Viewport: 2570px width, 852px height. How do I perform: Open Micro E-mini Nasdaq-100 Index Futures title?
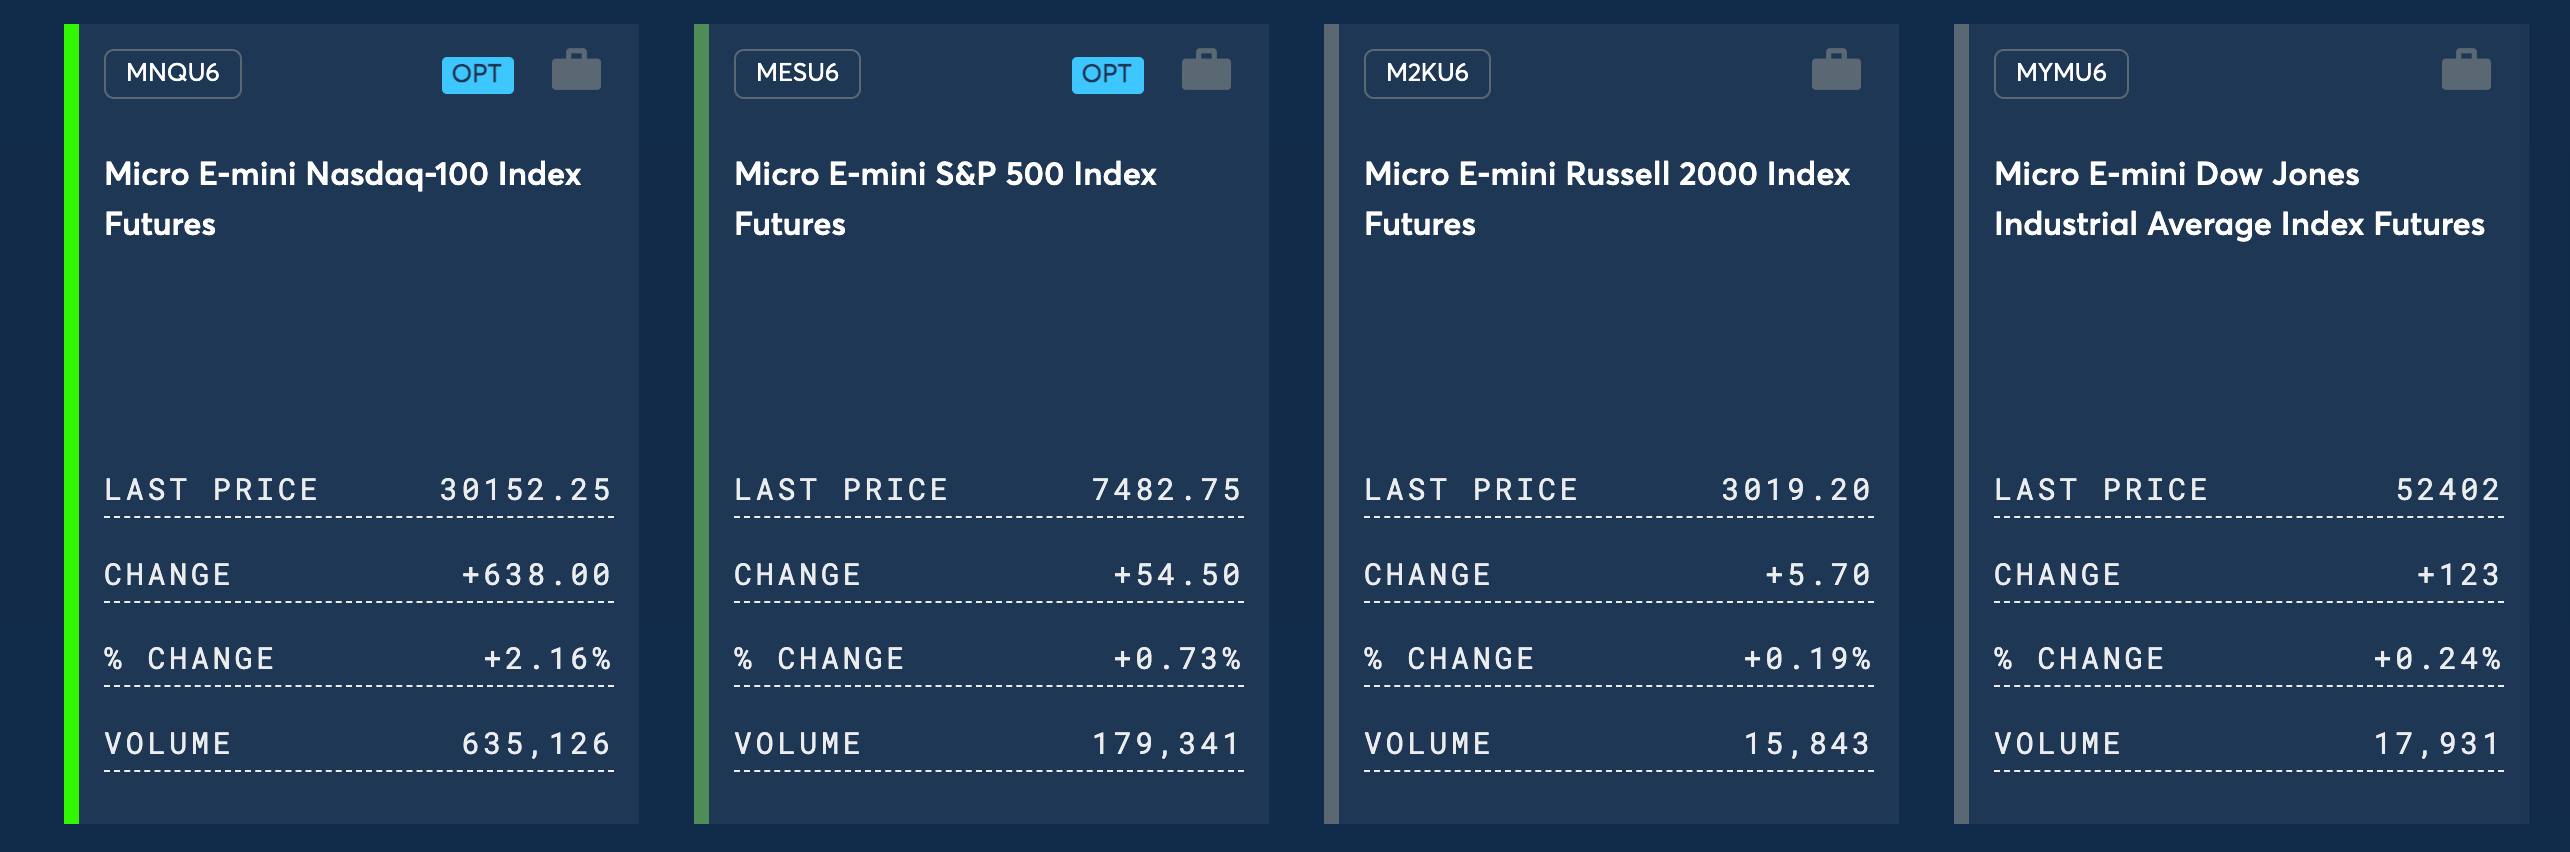point(343,199)
